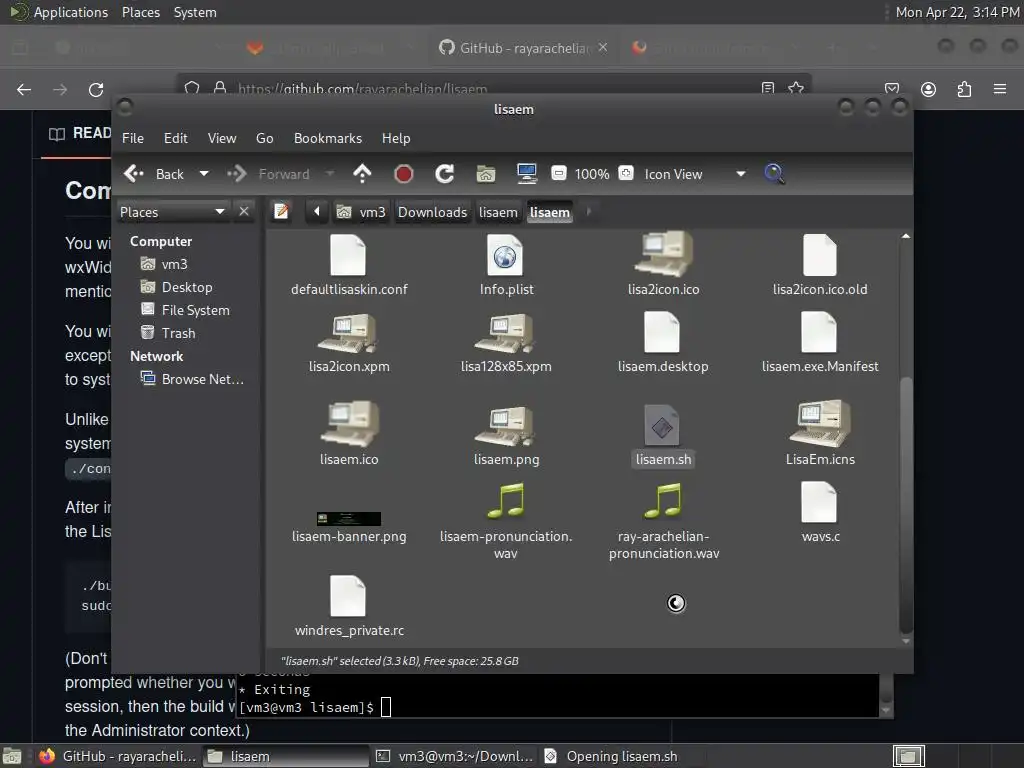1024x768 pixels.
Task: Open file search magnifier
Action: pyautogui.click(x=774, y=174)
